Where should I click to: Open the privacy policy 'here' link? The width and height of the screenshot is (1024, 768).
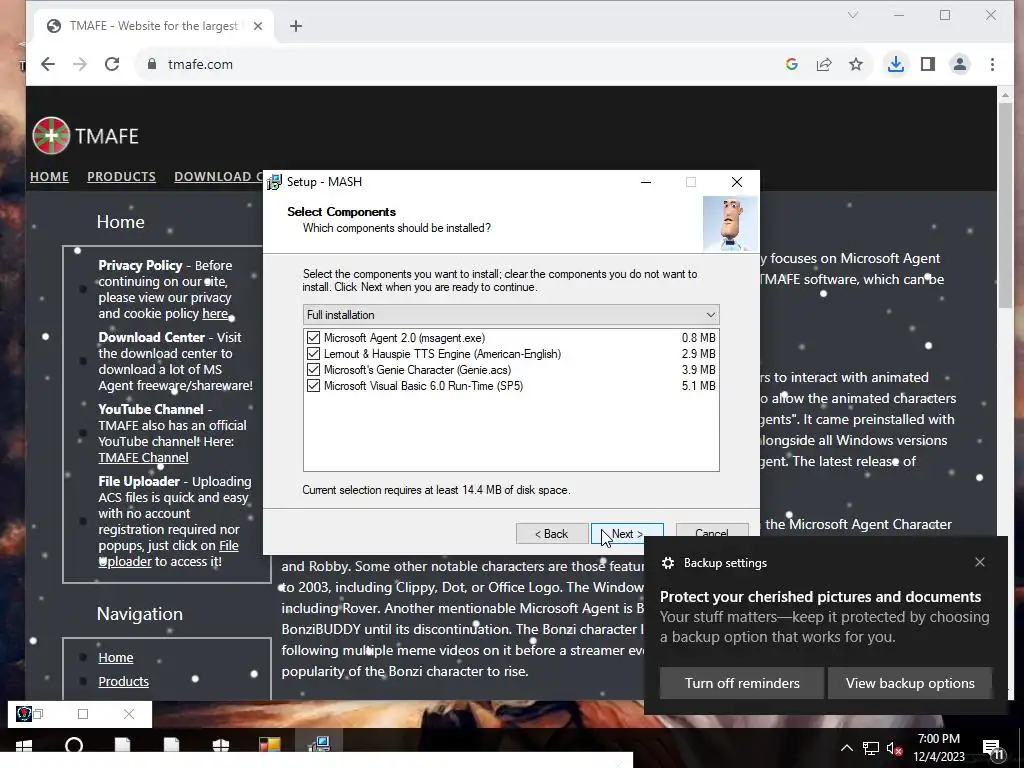tap(215, 313)
